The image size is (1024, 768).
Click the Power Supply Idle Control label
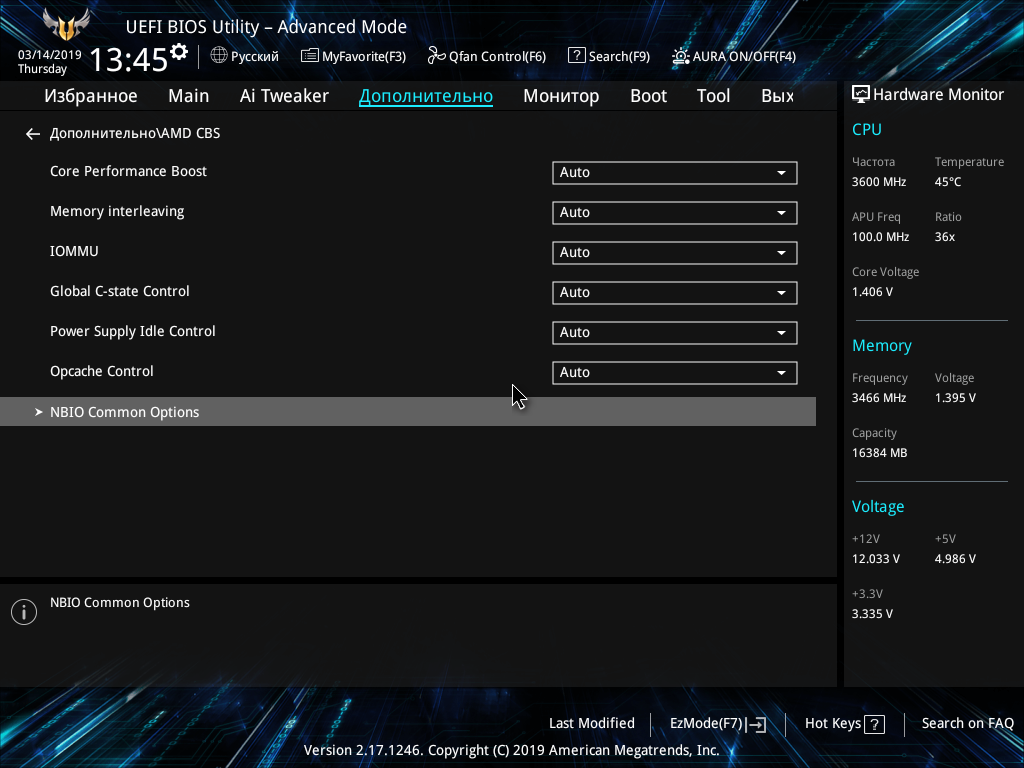point(133,332)
